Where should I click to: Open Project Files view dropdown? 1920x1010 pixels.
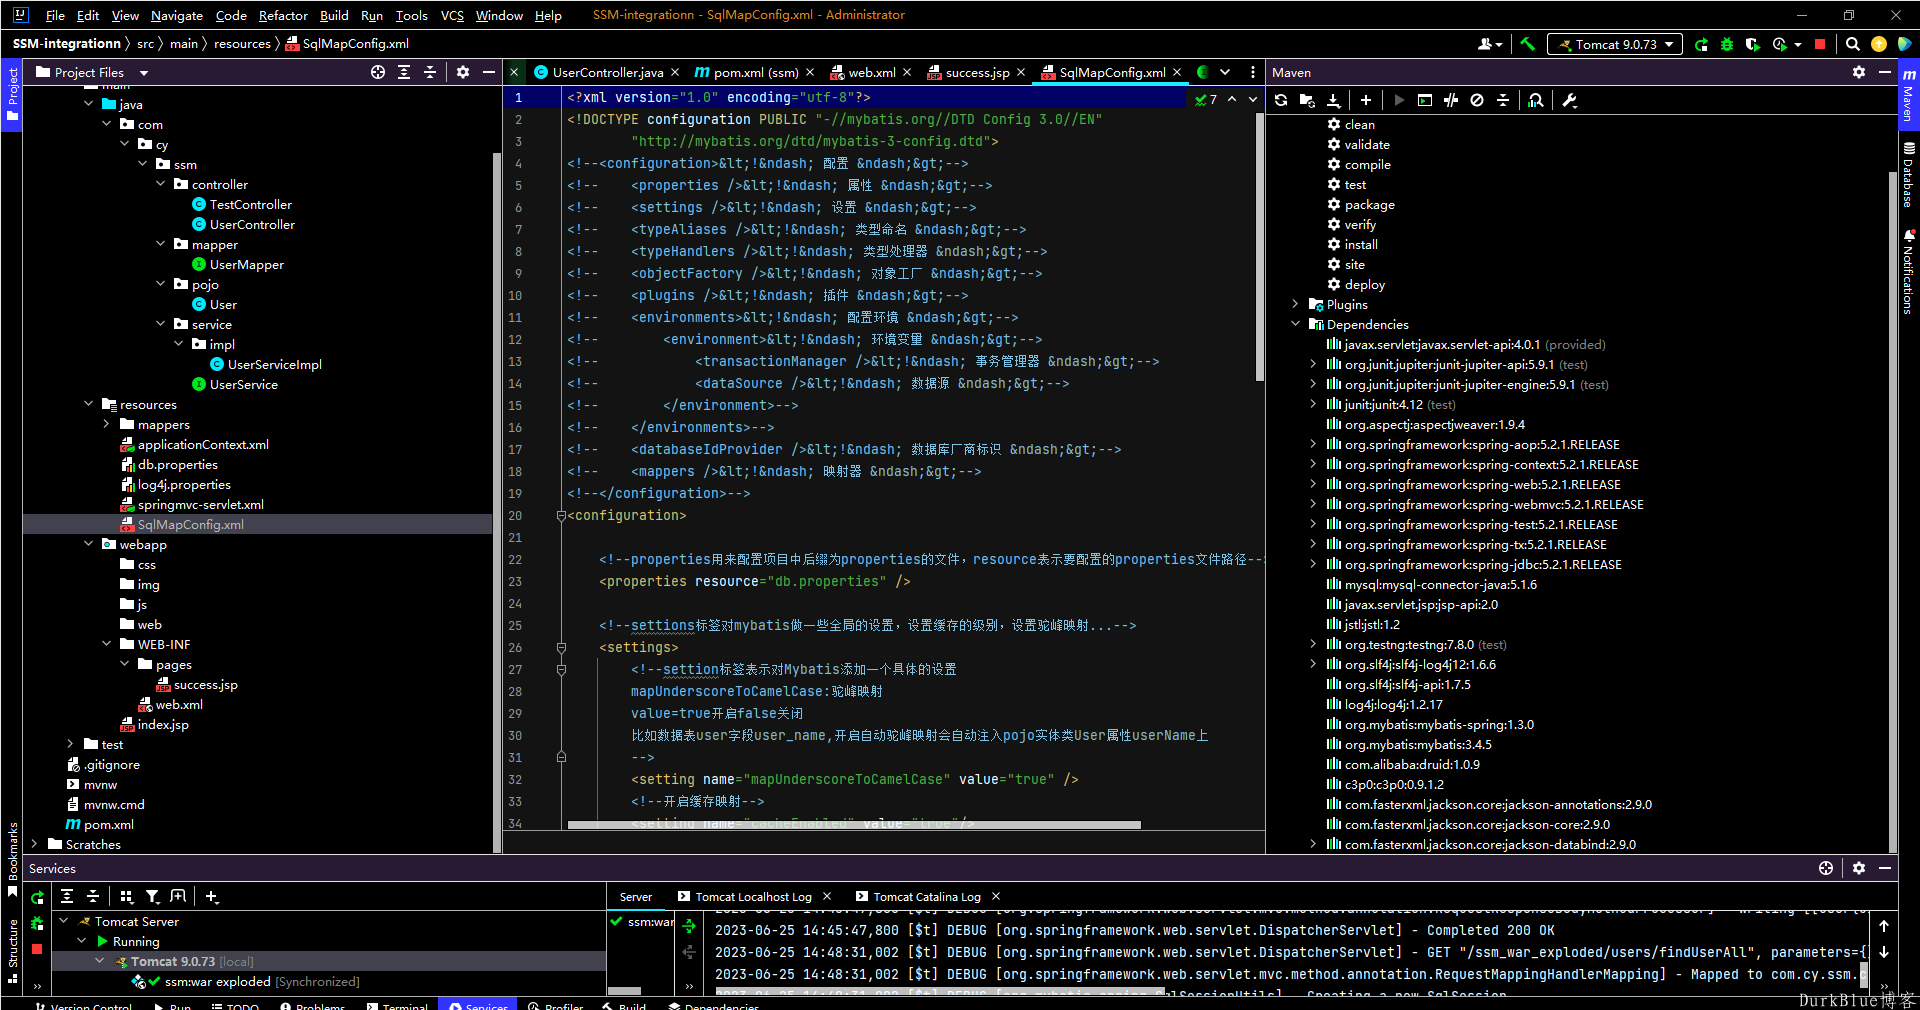click(144, 72)
